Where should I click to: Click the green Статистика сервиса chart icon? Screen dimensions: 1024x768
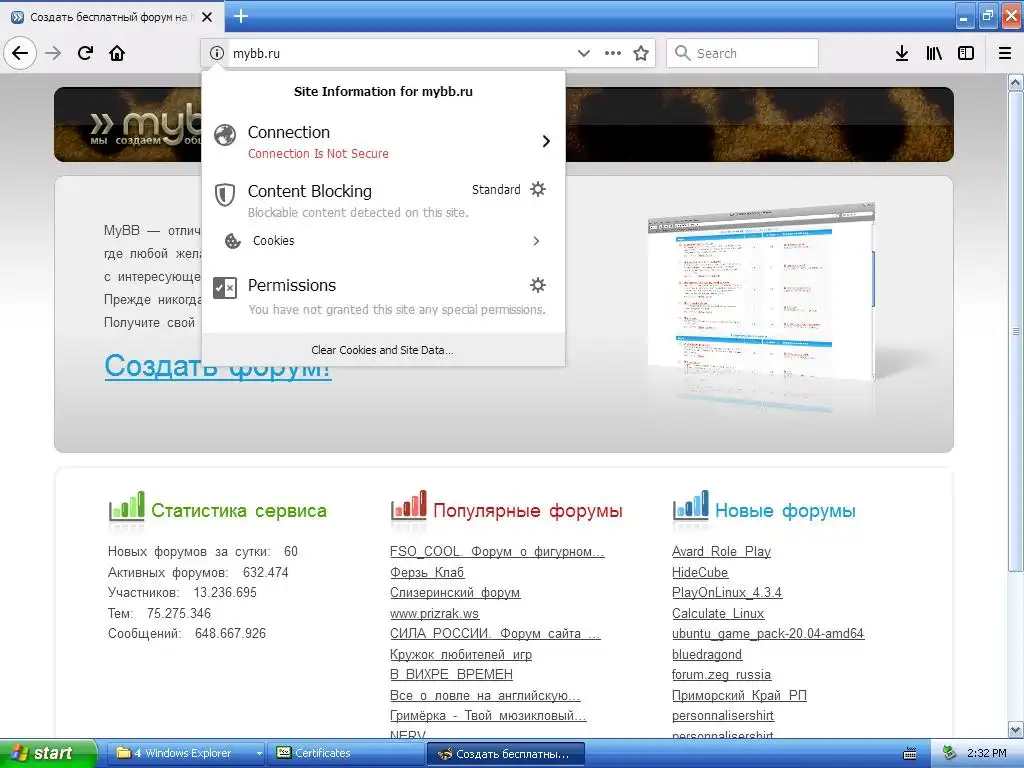click(127, 507)
